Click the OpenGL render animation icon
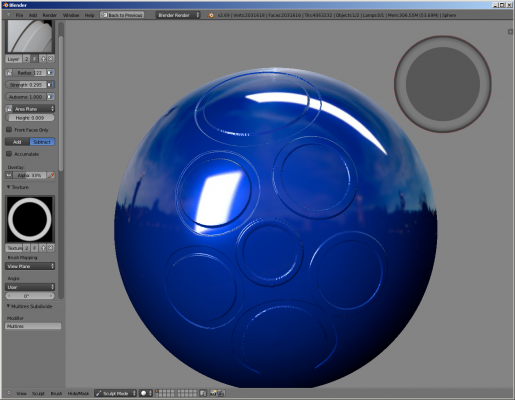Image resolution: width=515 pixels, height=400 pixels. click(x=221, y=393)
